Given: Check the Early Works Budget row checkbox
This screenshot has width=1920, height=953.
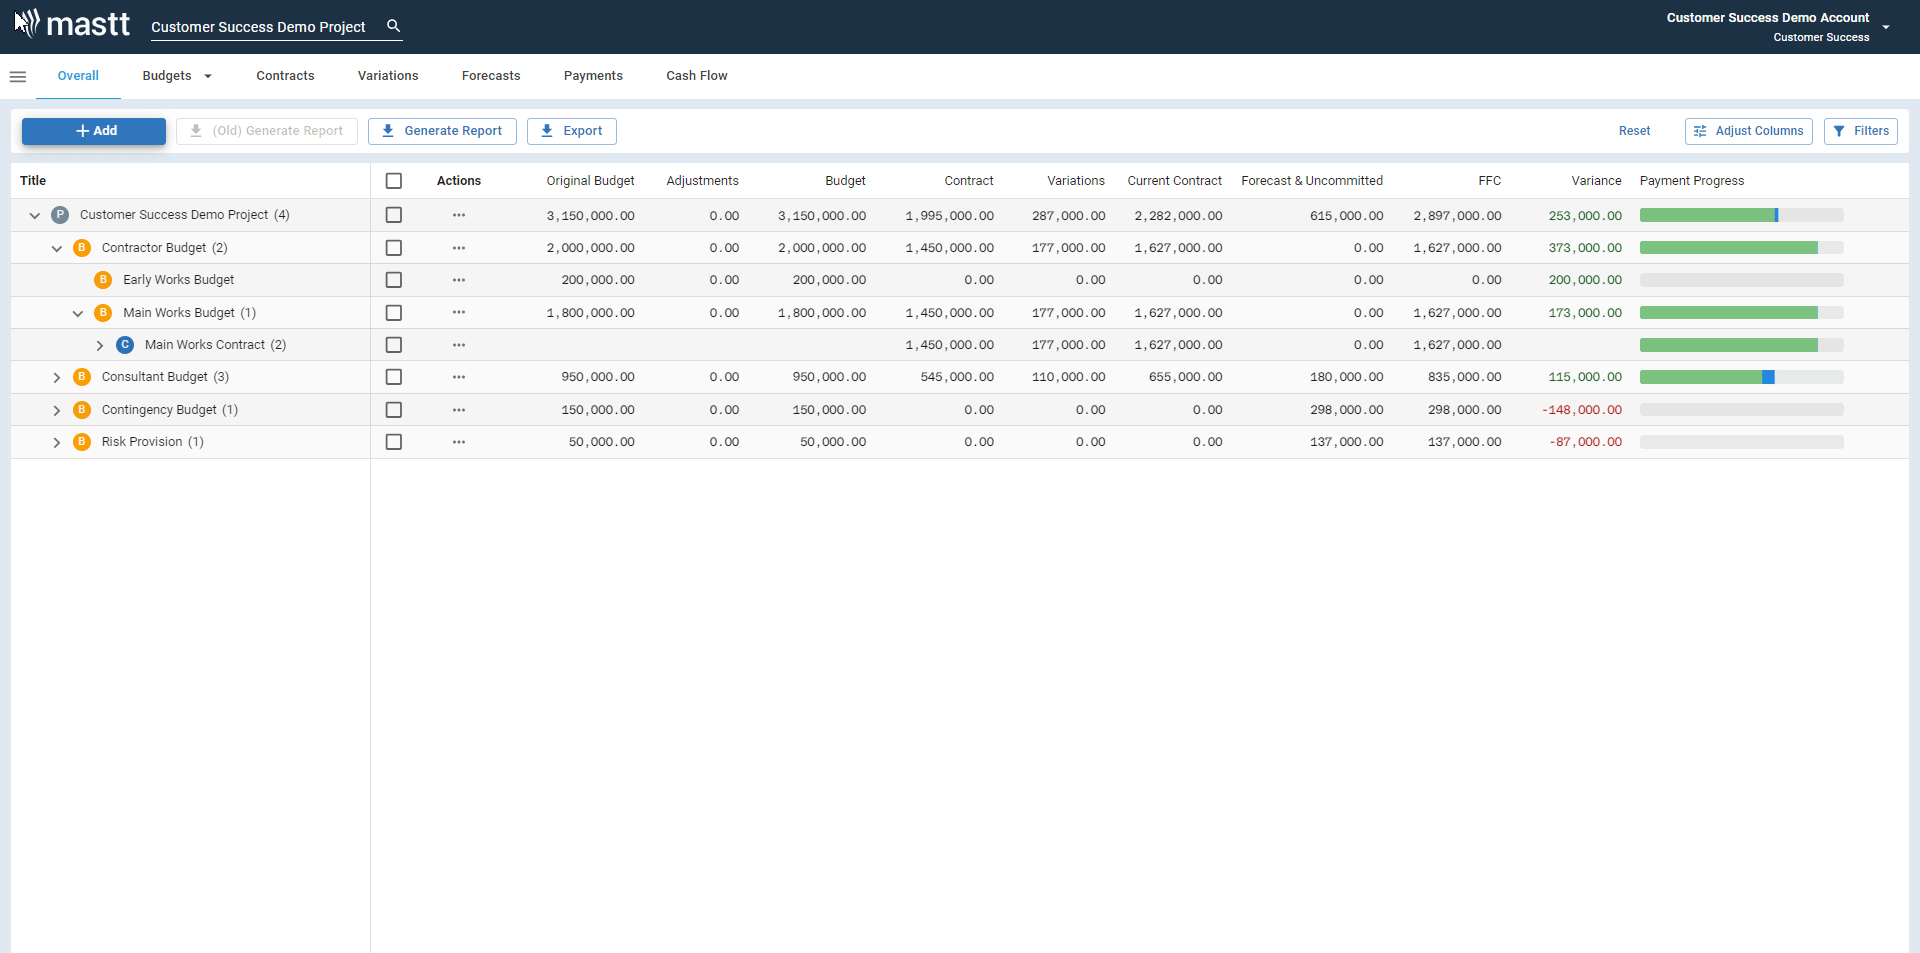Looking at the screenshot, I should point(394,280).
